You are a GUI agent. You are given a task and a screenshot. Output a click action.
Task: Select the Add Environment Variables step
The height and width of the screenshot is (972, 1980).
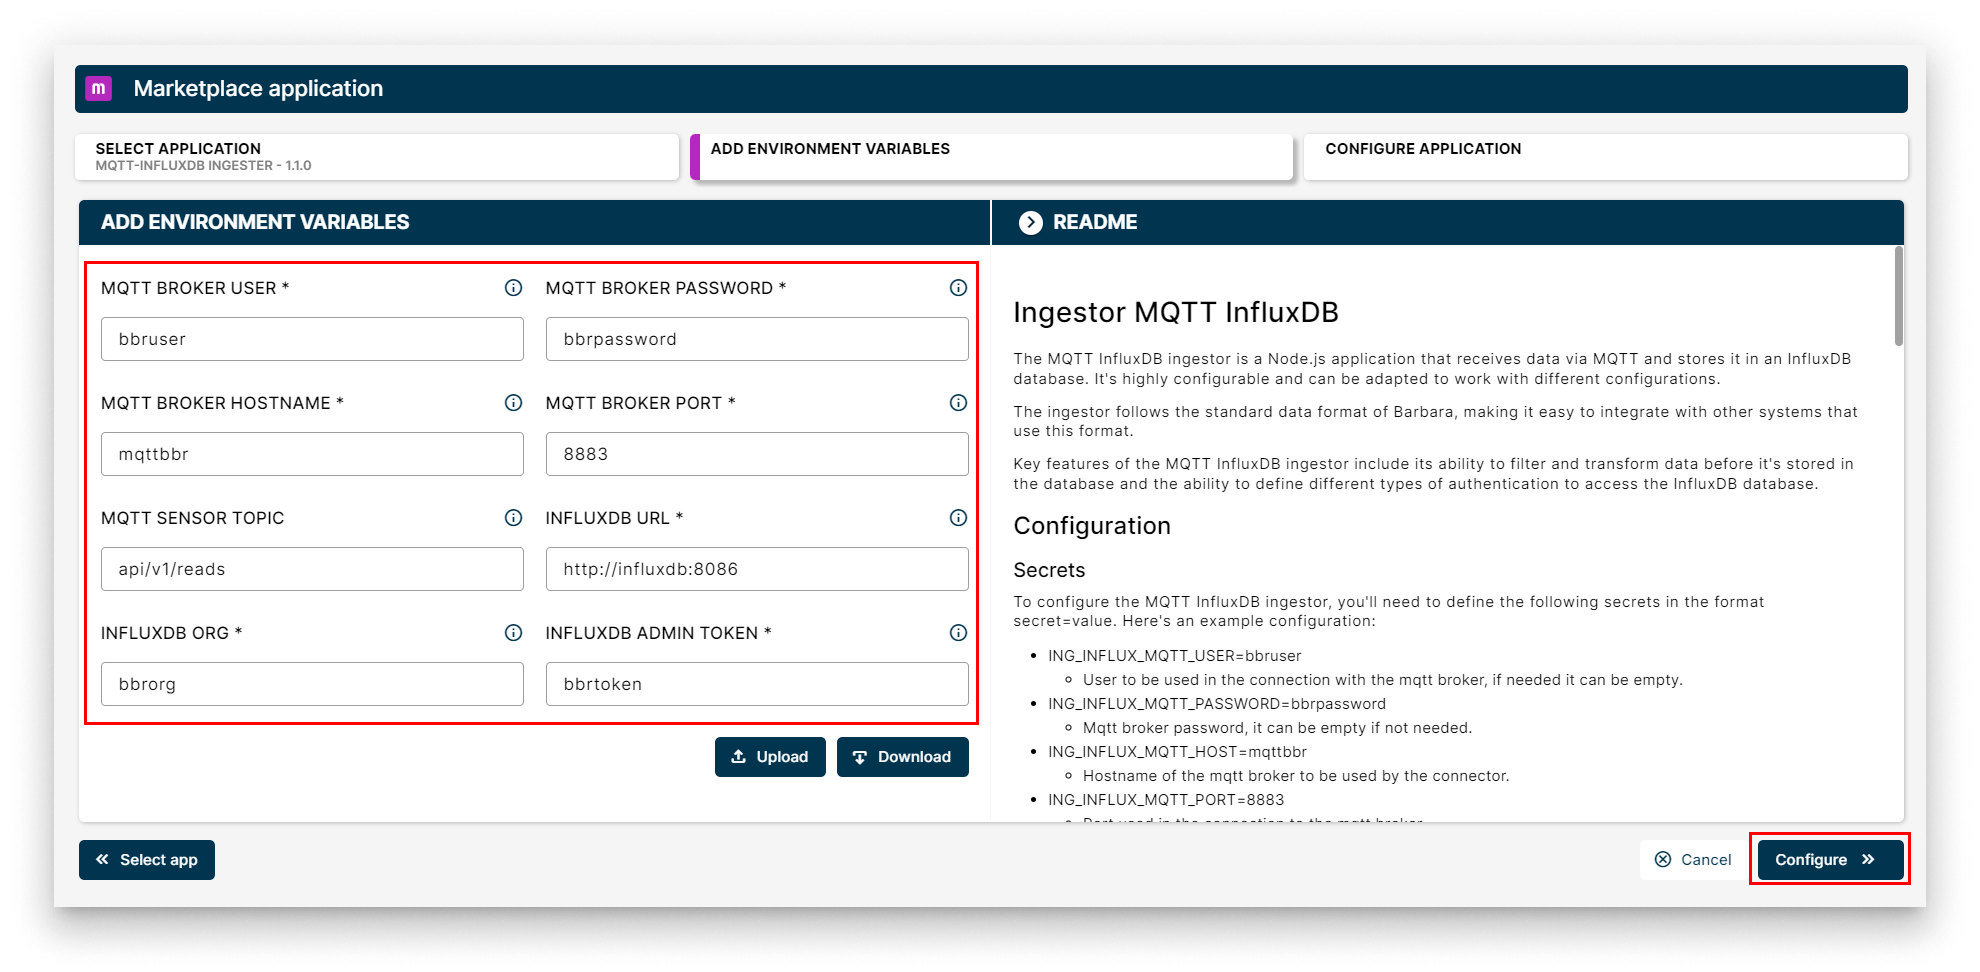(x=992, y=157)
